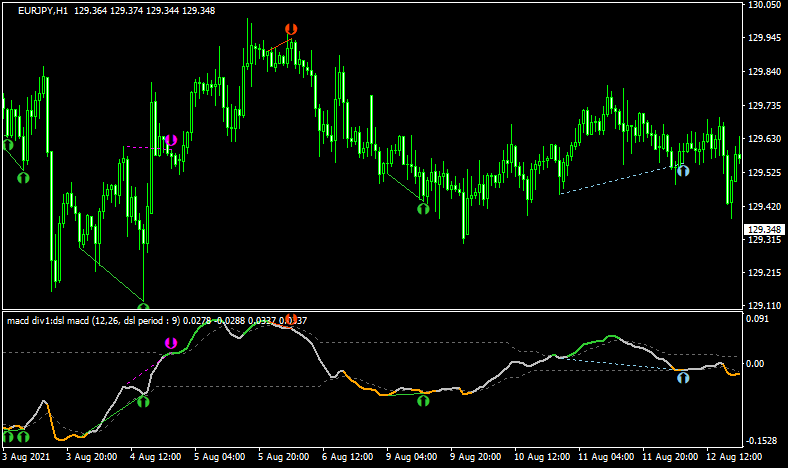Click the 3 Aug 2021 date label
Image resolution: width=788 pixels, height=468 pixels.
[26, 457]
